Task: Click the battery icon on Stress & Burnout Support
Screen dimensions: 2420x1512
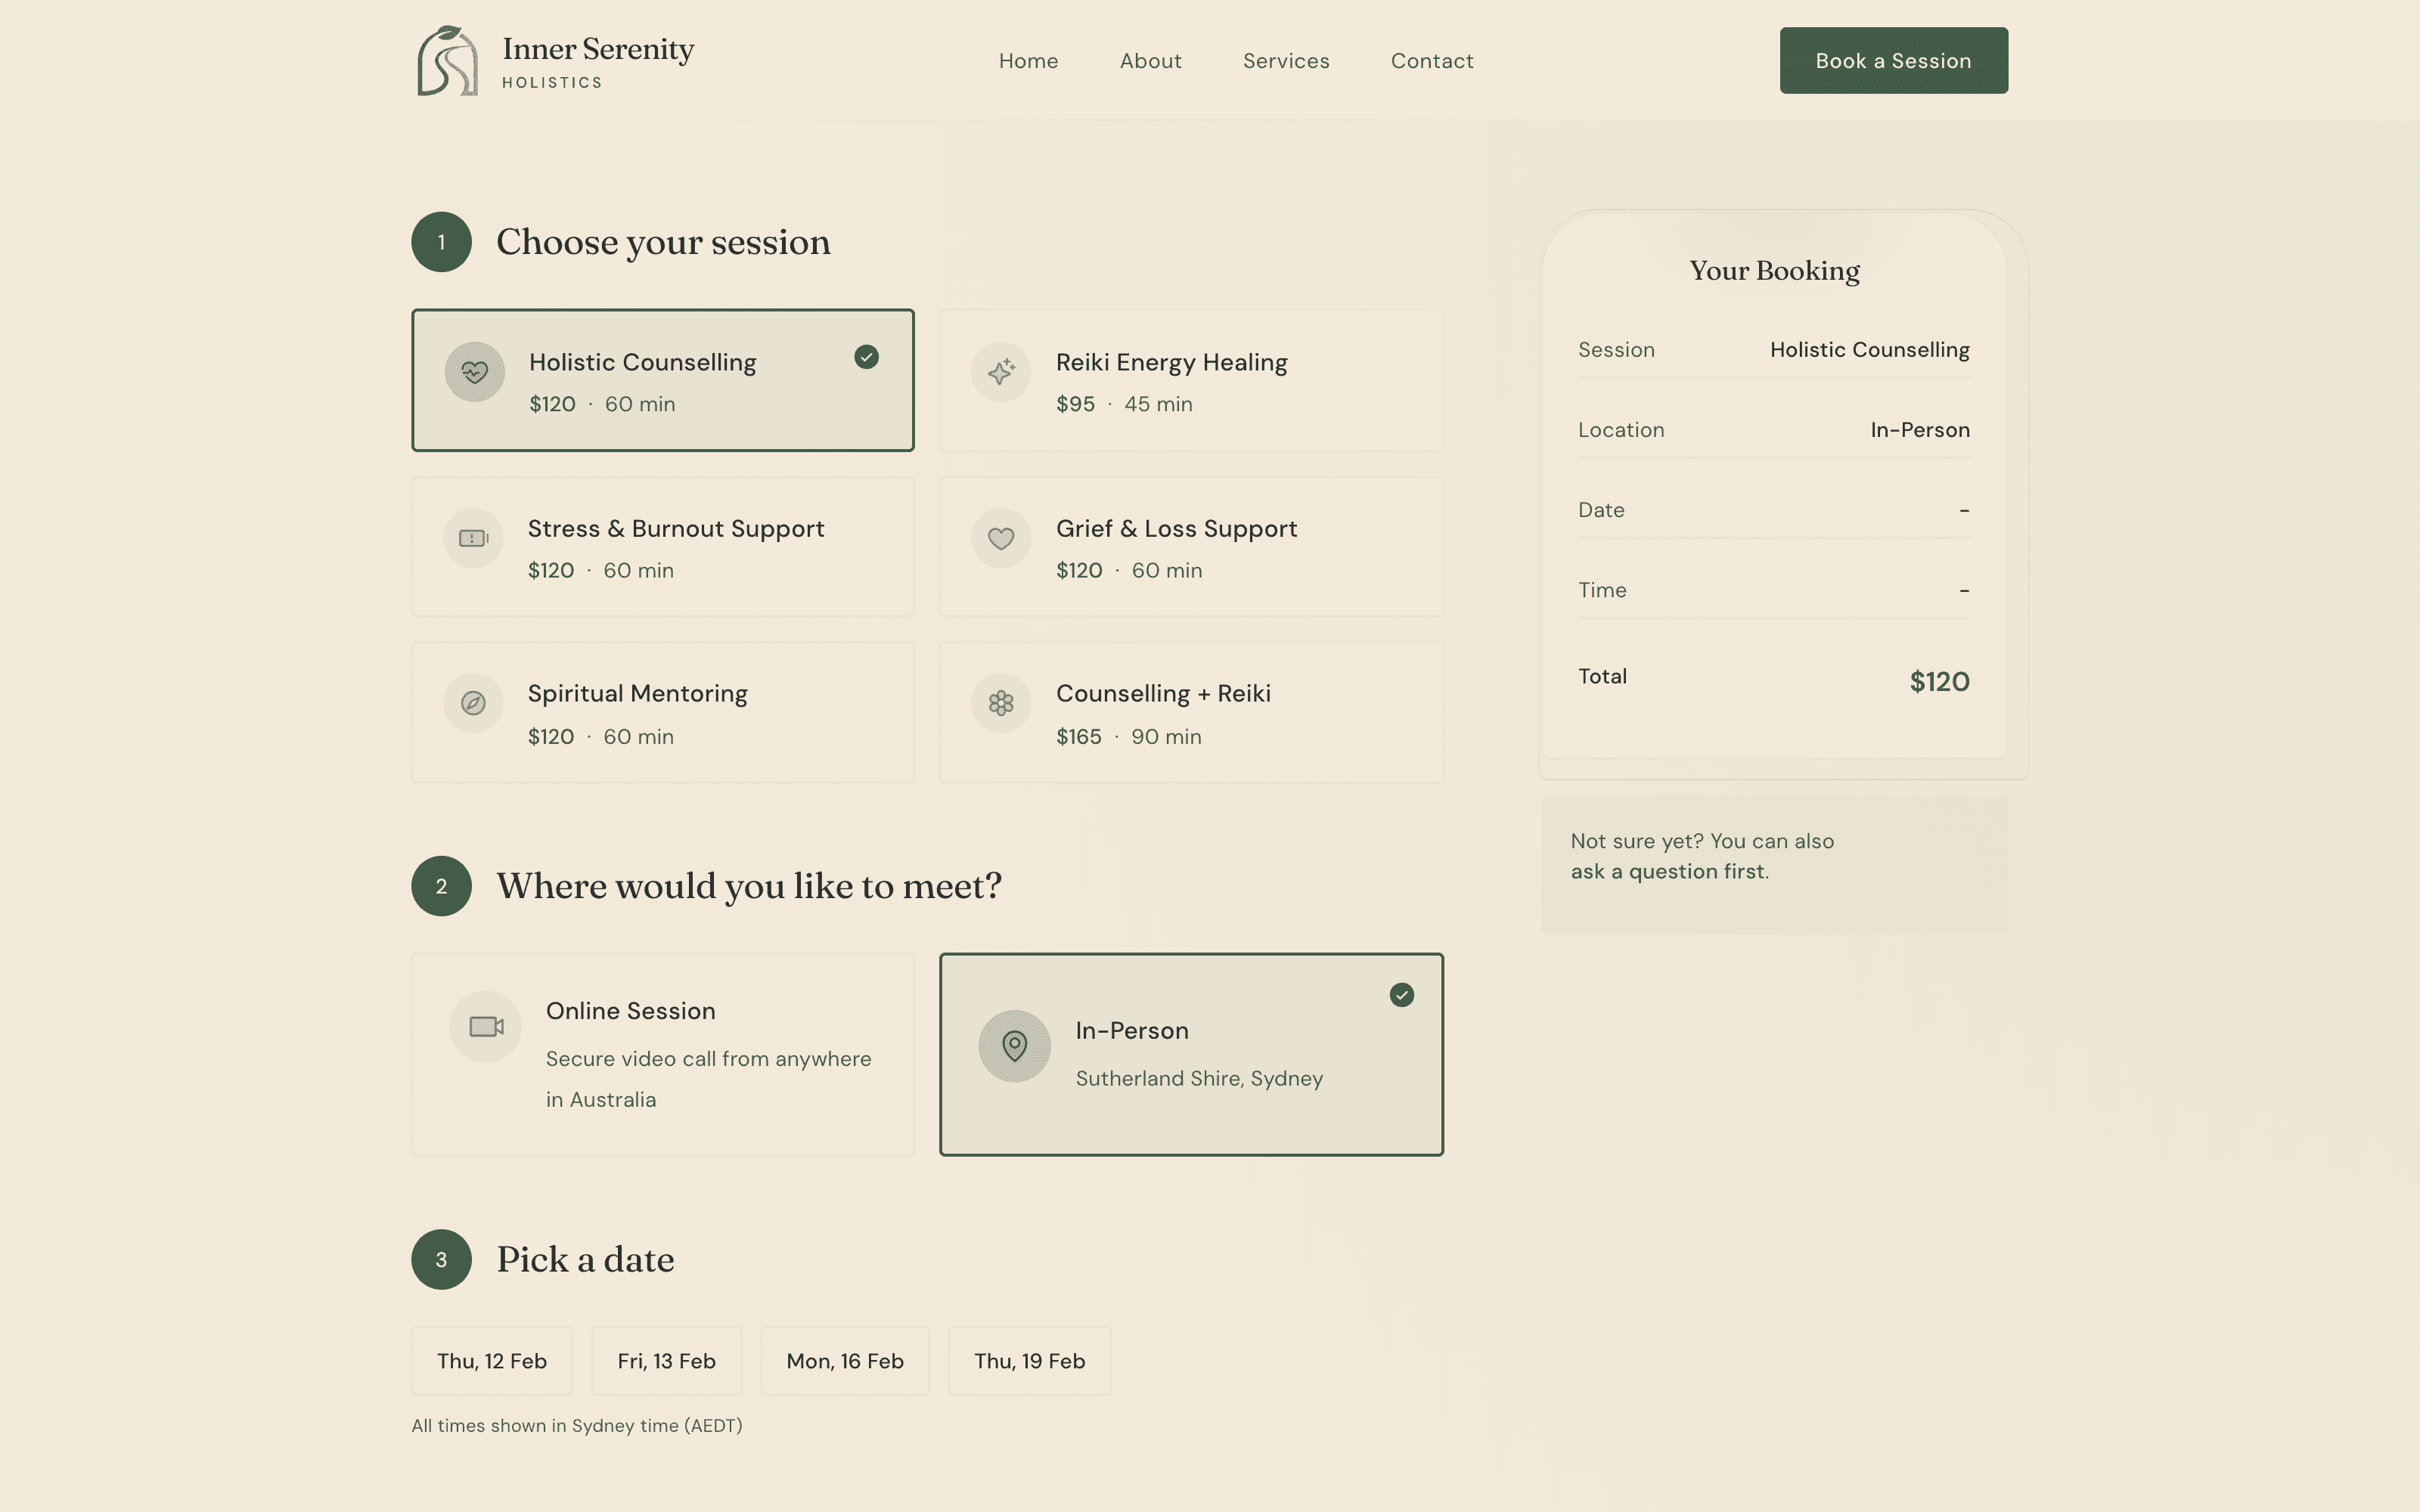Action: click(473, 538)
